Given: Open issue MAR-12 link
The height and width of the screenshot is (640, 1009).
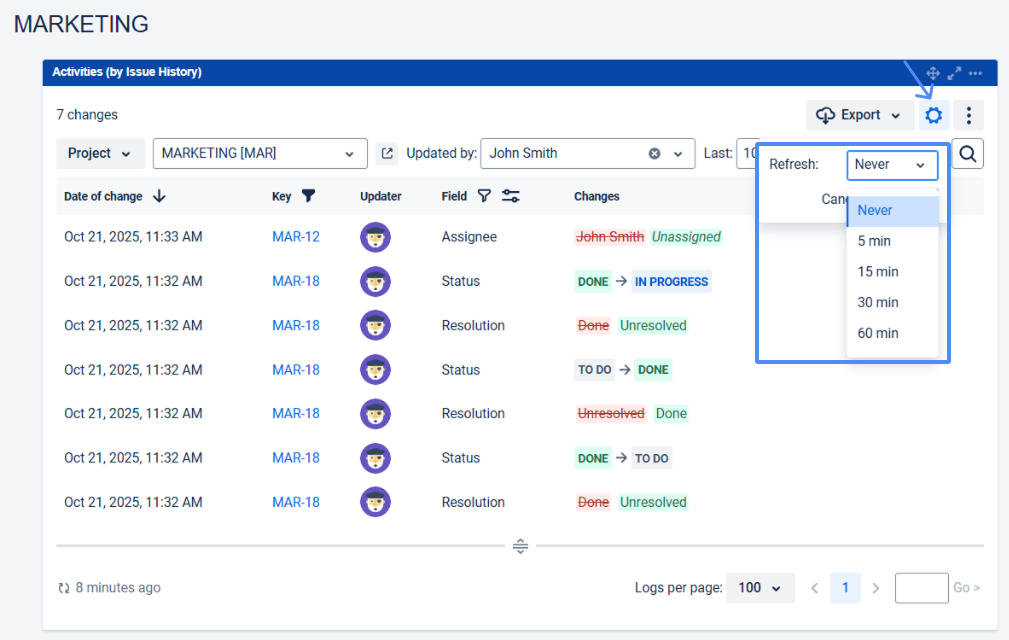Looking at the screenshot, I should (x=296, y=237).
